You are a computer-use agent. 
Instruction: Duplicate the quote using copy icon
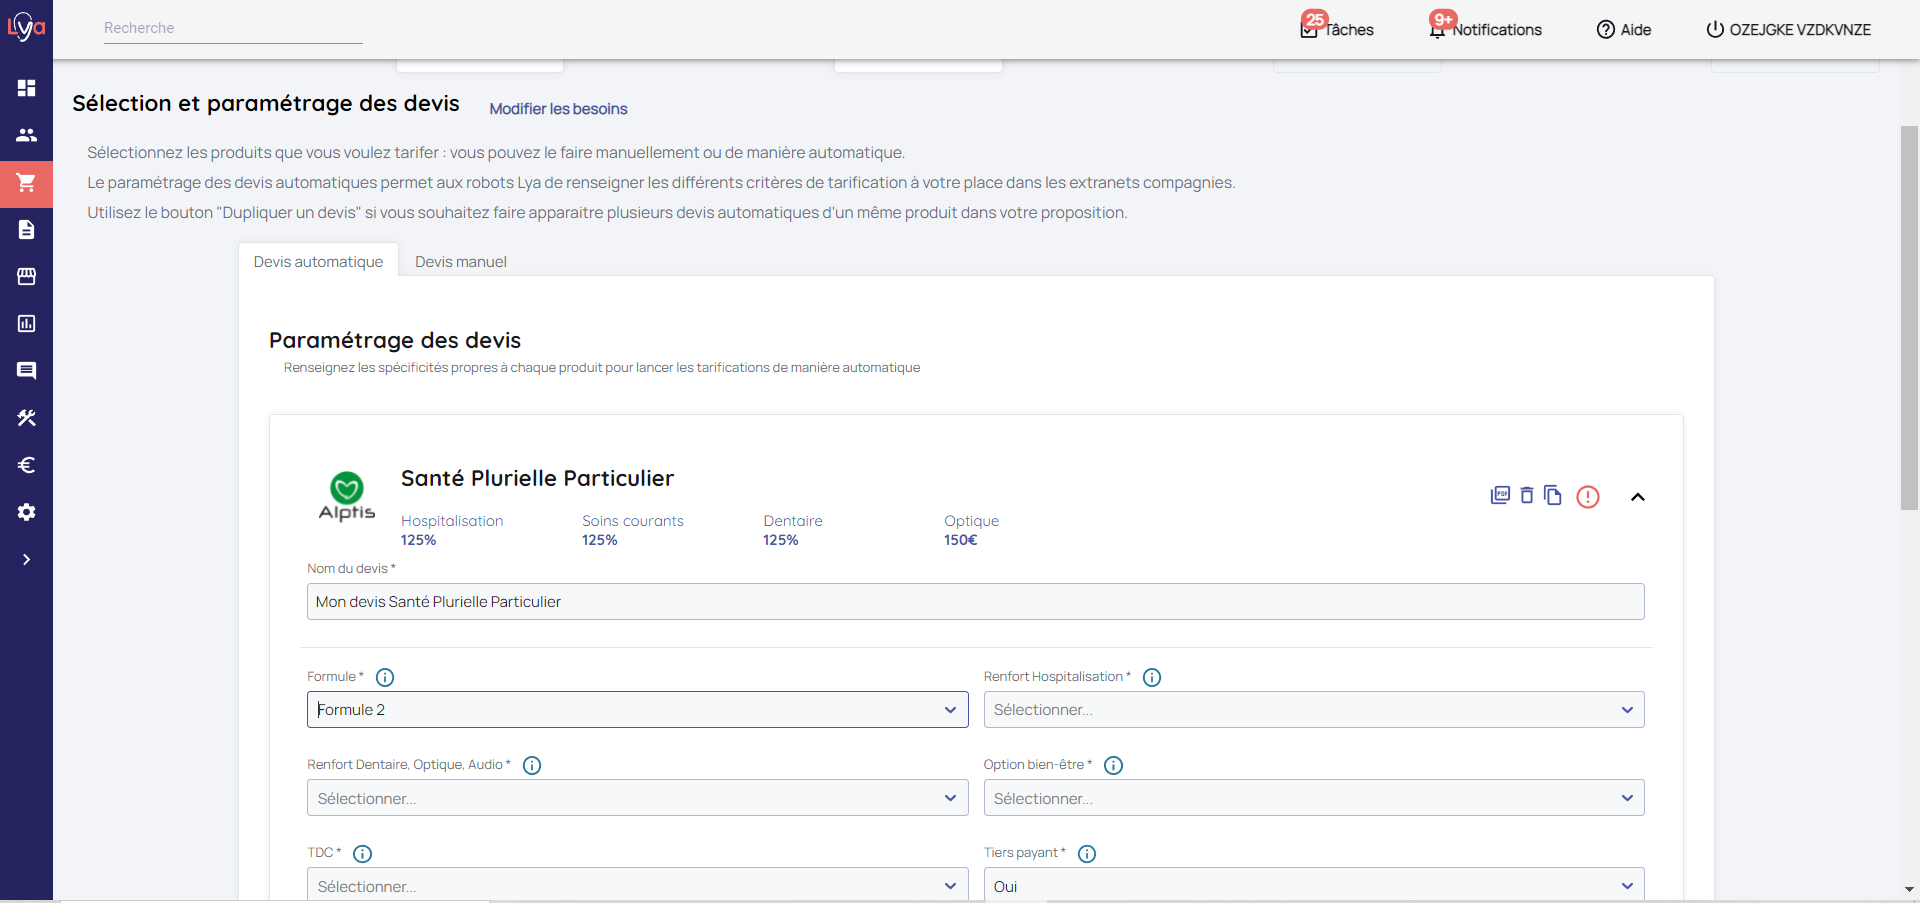point(1552,496)
